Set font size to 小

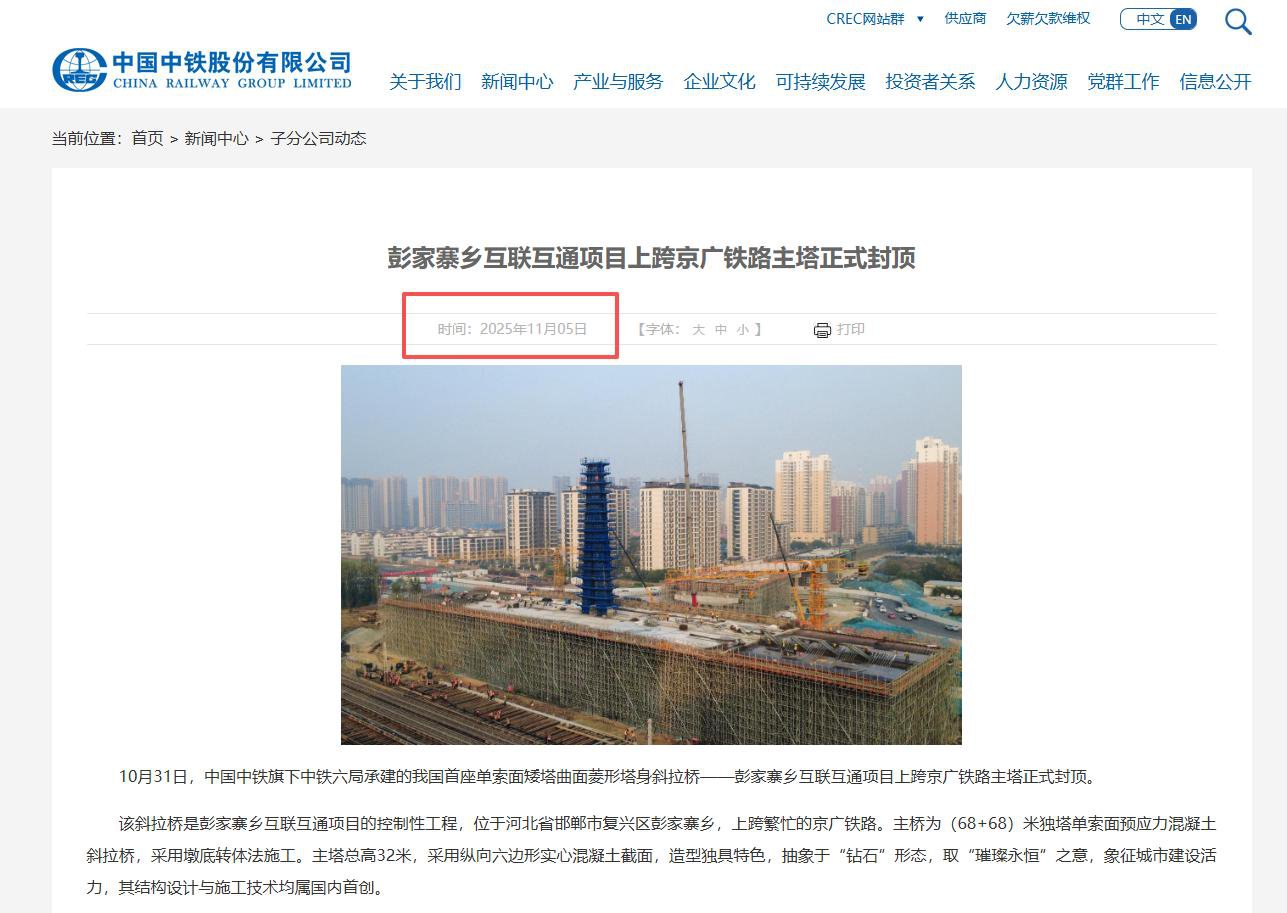click(x=743, y=329)
